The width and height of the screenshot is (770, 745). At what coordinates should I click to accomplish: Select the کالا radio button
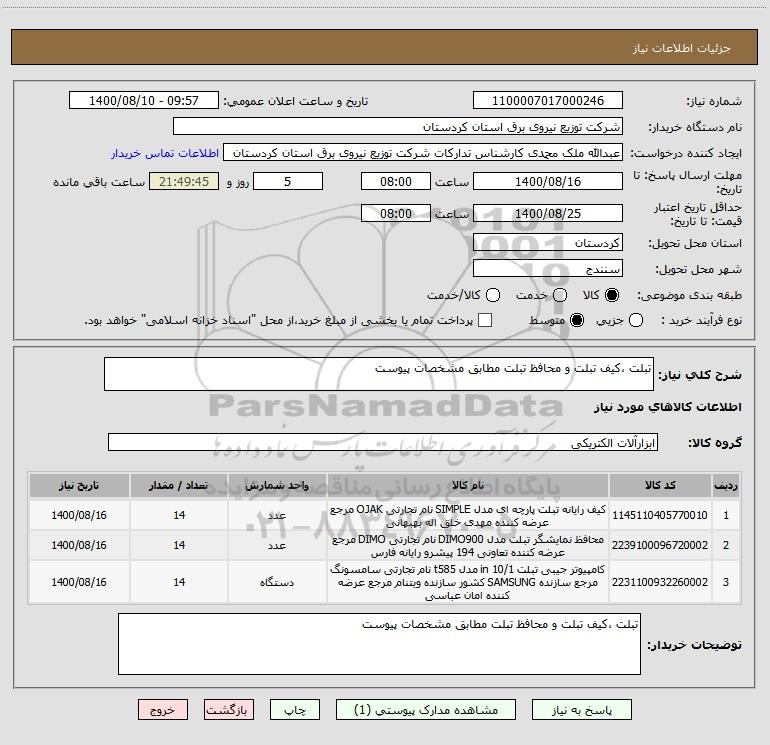[612, 295]
